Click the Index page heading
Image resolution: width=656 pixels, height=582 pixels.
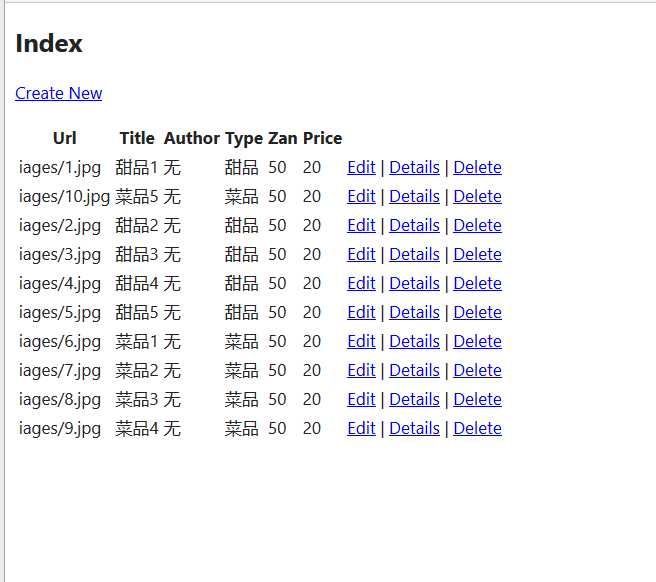coord(49,44)
